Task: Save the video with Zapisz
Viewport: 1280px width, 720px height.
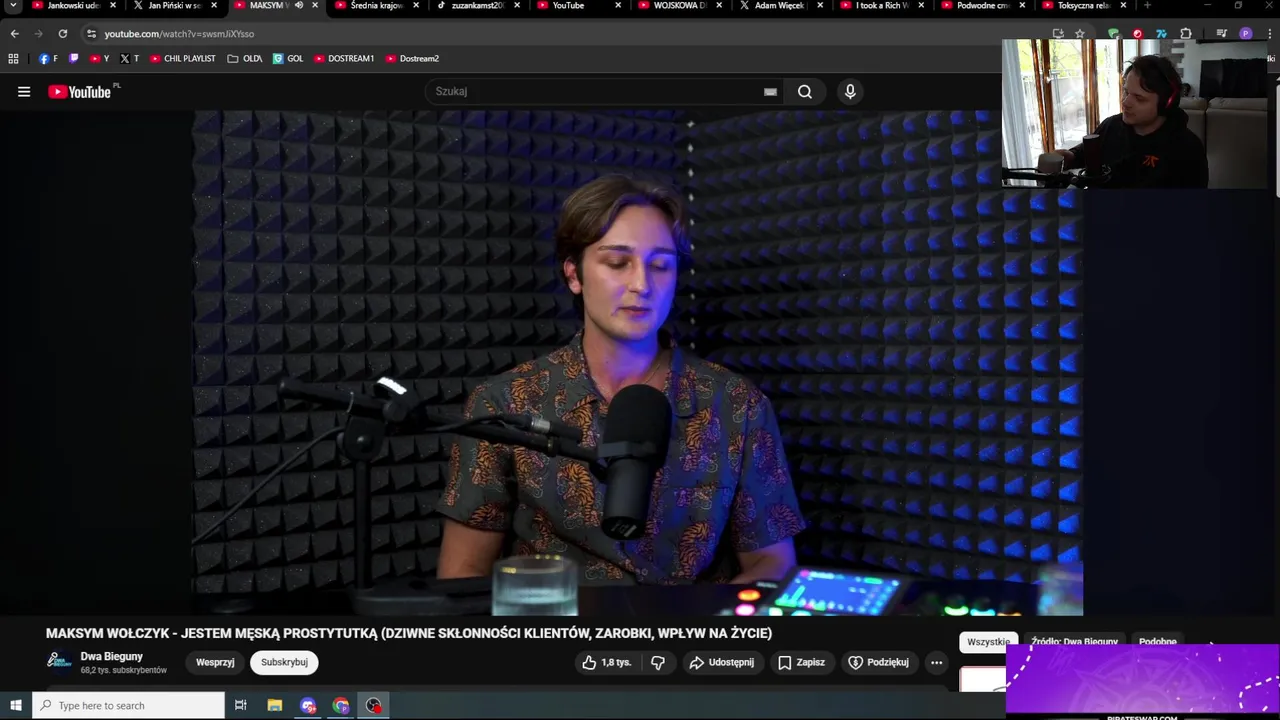Action: pos(801,662)
